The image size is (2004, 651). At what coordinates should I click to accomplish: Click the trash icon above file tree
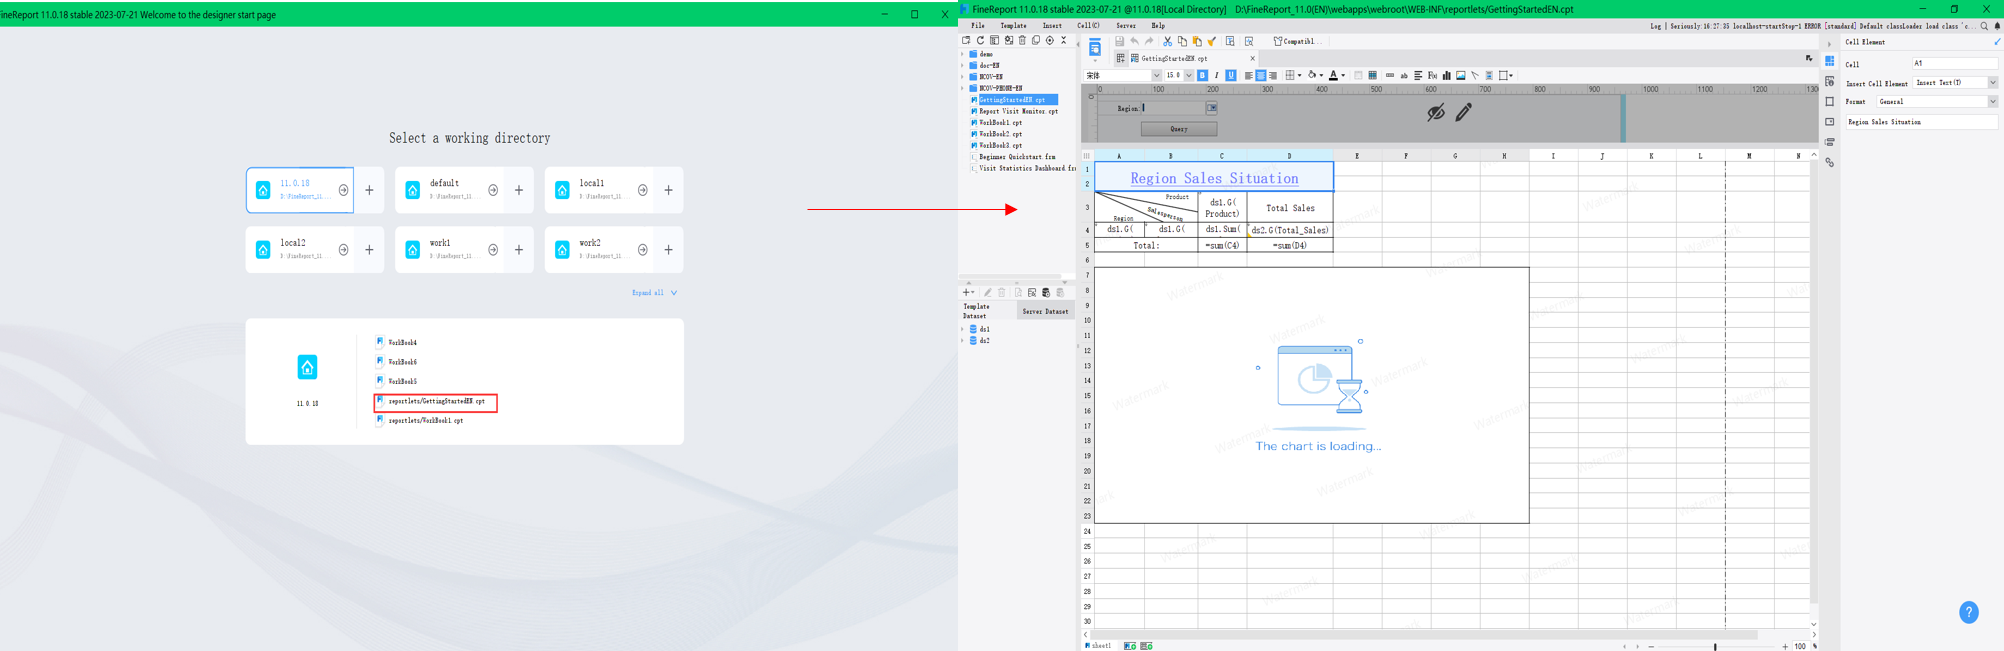pos(1022,40)
